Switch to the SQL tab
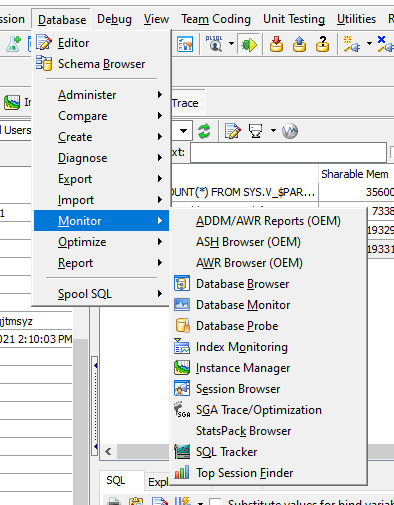 (116, 480)
